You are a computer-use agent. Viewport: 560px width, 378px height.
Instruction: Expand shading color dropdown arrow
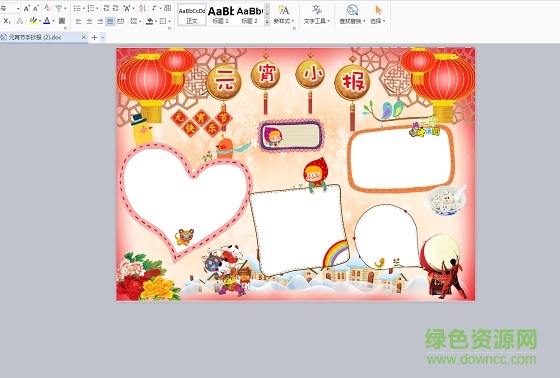(x=156, y=21)
